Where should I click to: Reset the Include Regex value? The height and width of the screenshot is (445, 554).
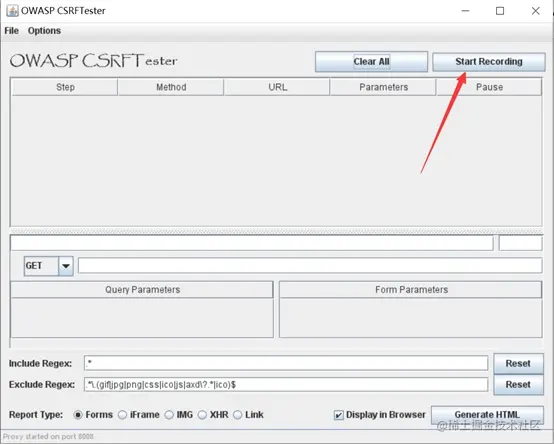tap(518, 363)
